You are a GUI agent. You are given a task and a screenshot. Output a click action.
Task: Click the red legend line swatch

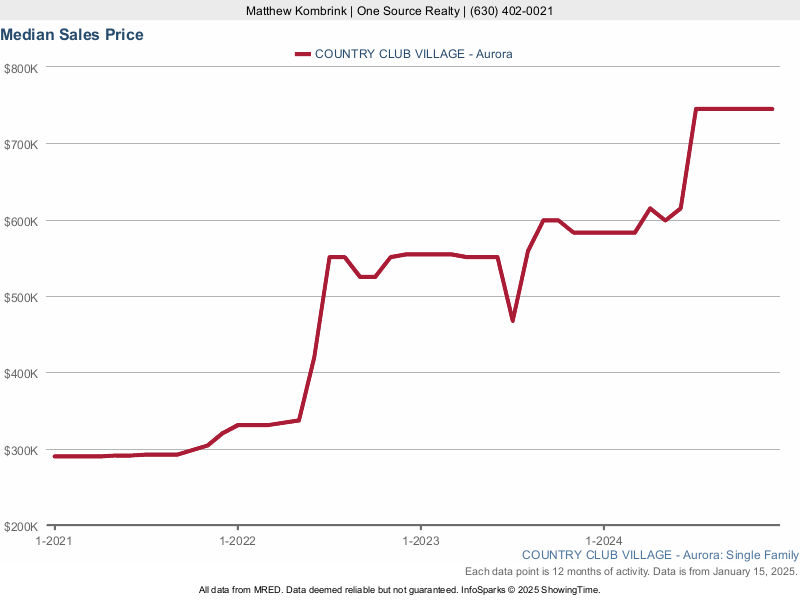pyautogui.click(x=302, y=54)
